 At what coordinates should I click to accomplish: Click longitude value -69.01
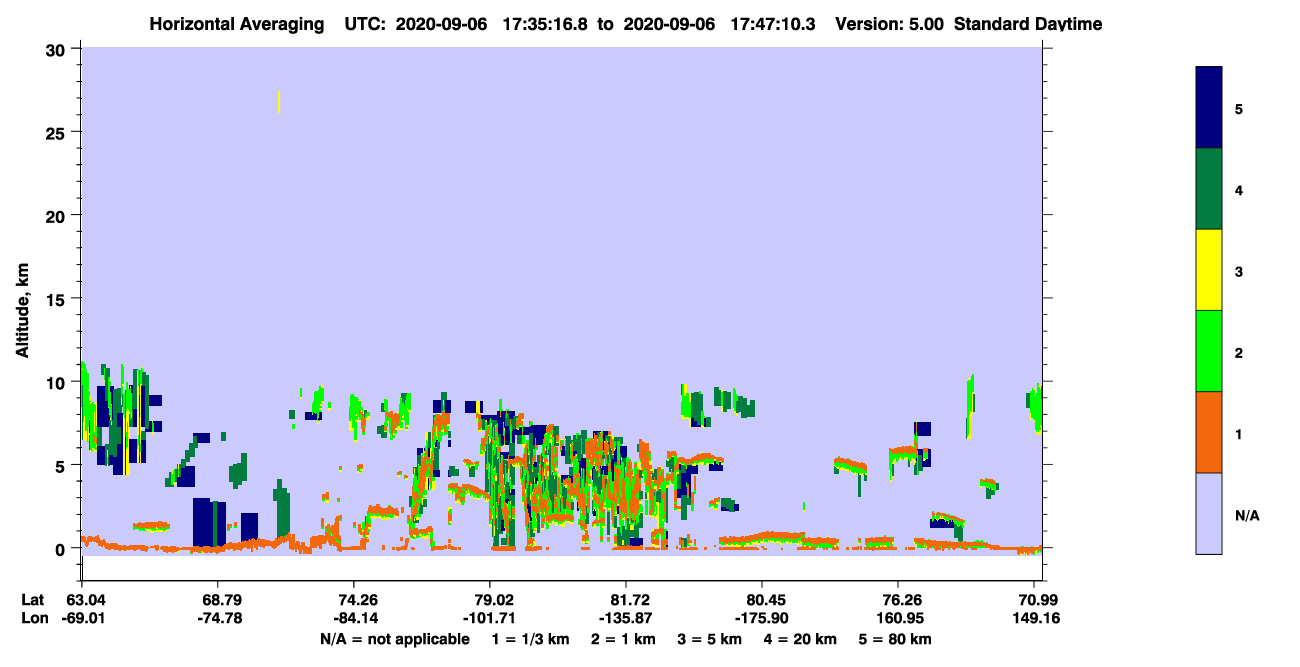click(82, 618)
